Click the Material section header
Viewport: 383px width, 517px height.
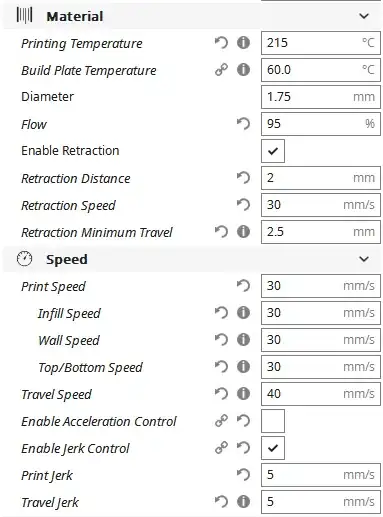point(192,16)
